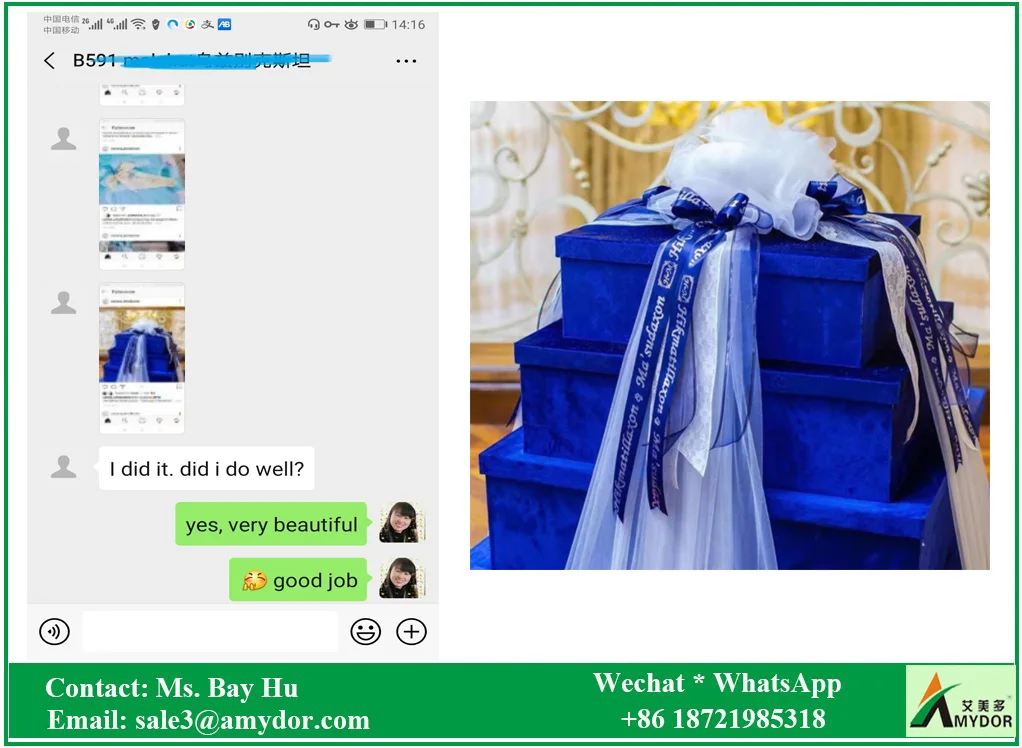The height and width of the screenshot is (748, 1022).
Task: Tap the battery icon in status bar
Action: click(x=375, y=24)
